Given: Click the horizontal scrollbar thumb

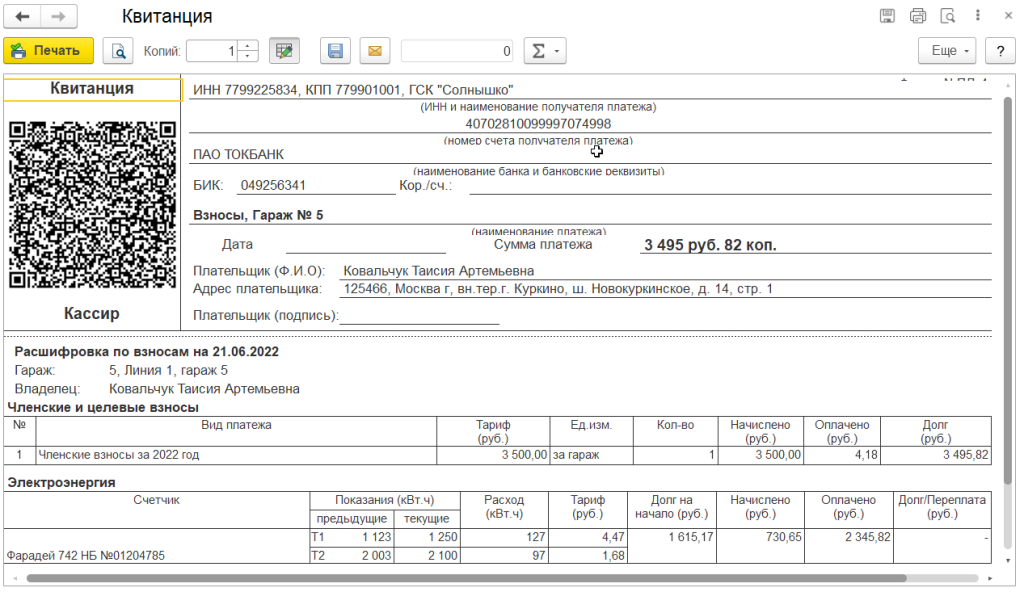Looking at the screenshot, I should 466,578.
